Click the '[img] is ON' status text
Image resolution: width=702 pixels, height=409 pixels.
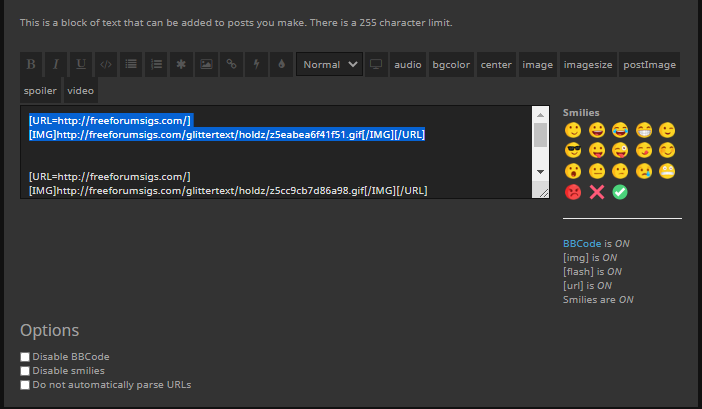click(590, 258)
